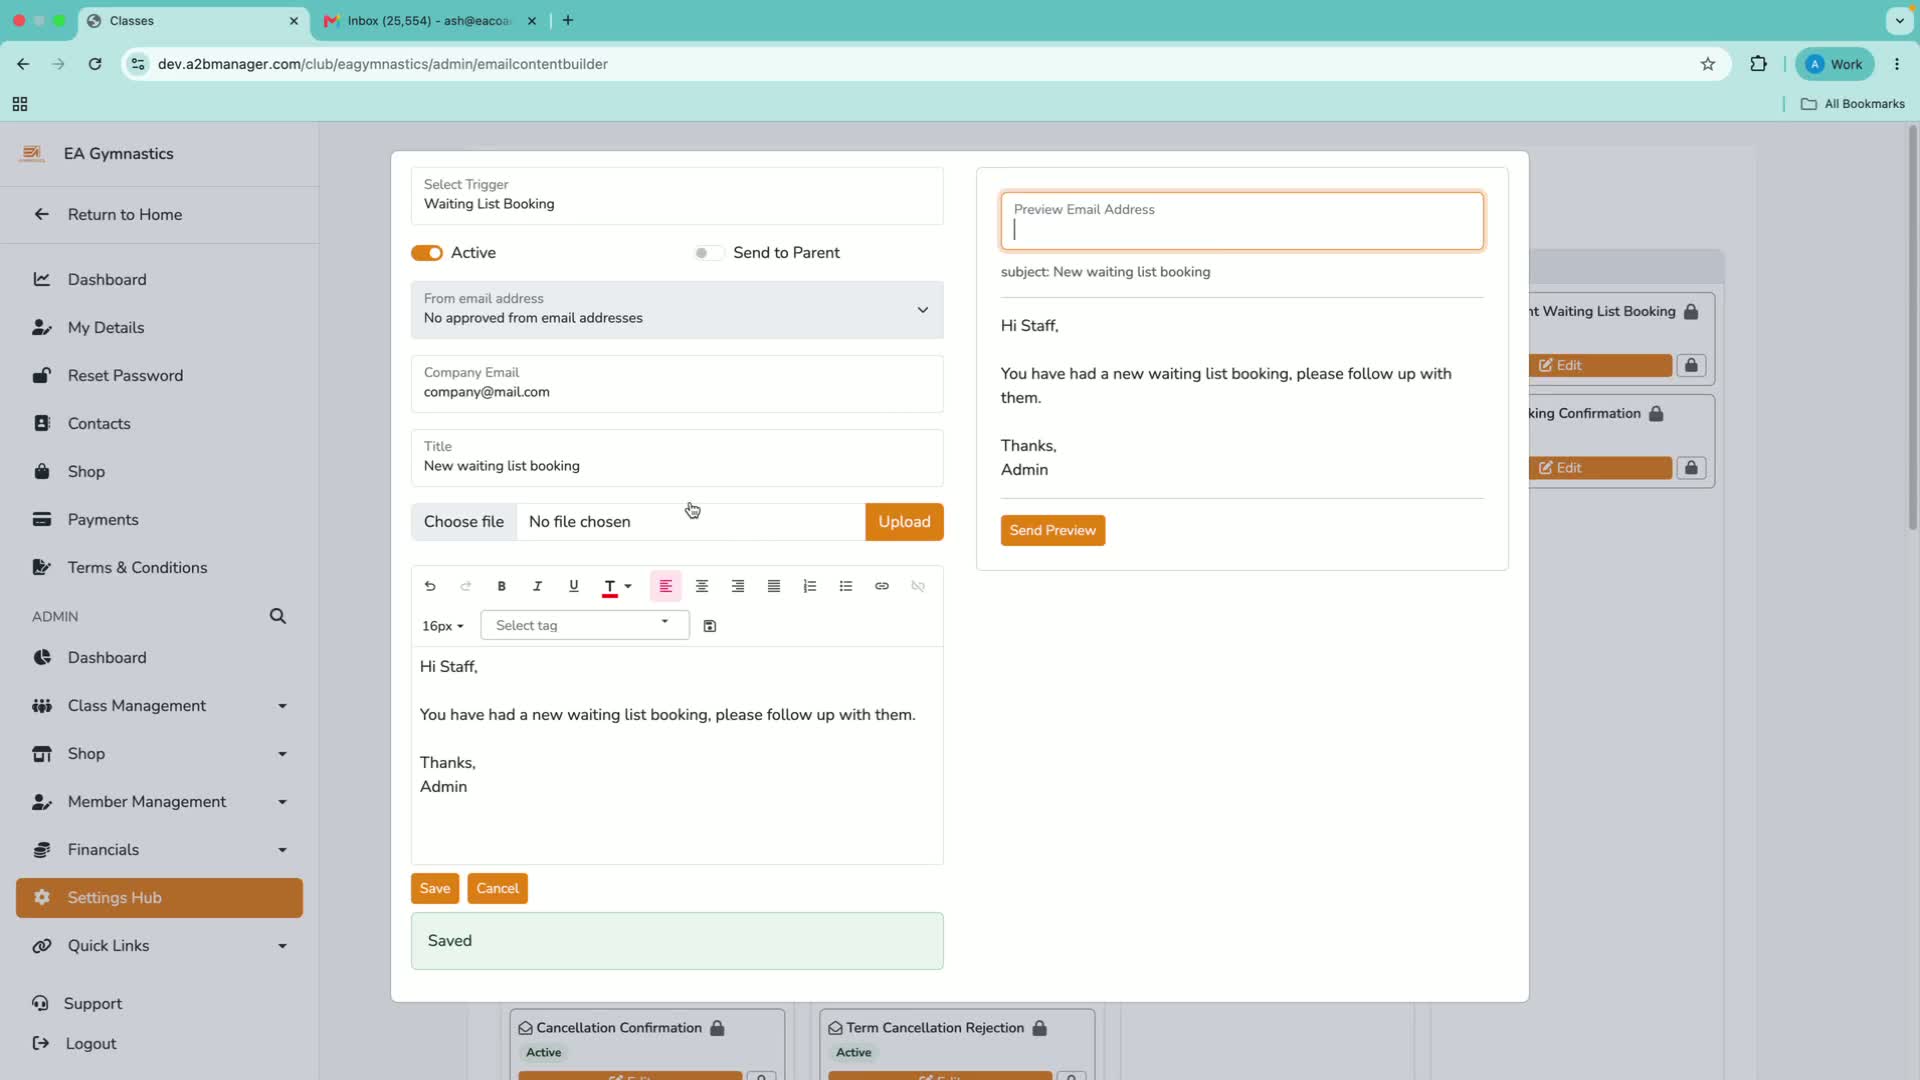The width and height of the screenshot is (1920, 1080).
Task: Click the insert link icon
Action: (882, 586)
